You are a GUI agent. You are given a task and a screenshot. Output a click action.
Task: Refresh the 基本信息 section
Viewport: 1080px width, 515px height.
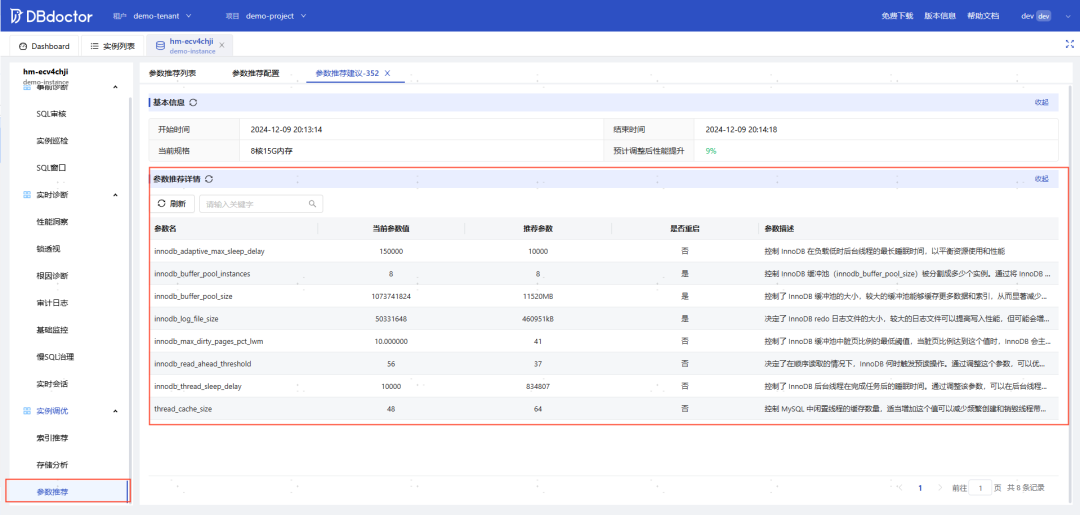coord(194,103)
